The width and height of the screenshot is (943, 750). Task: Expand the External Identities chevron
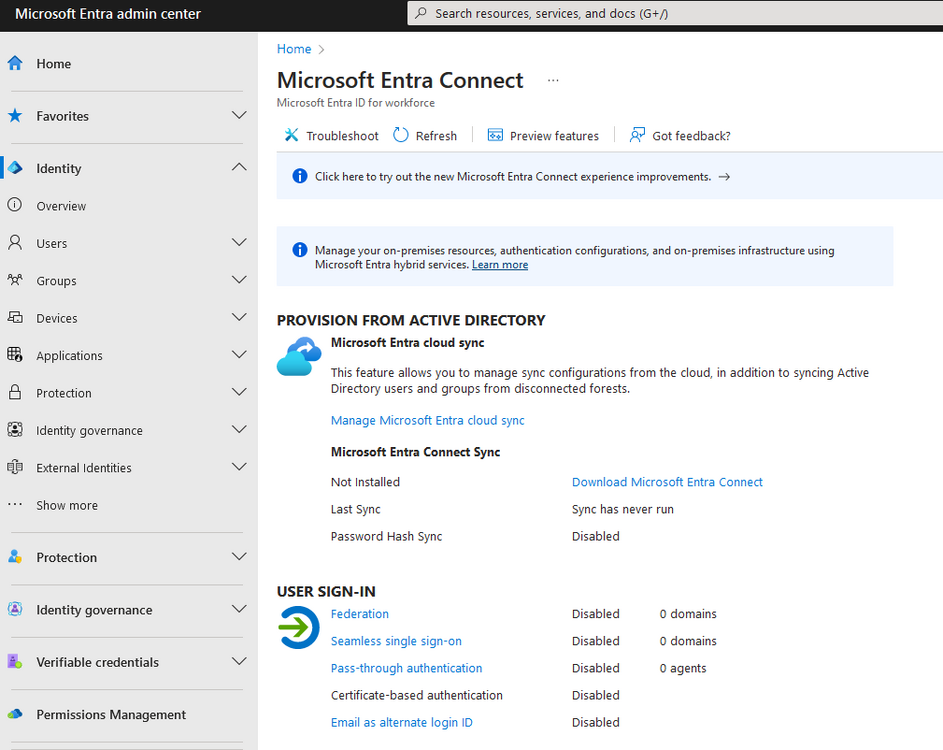coord(239,466)
